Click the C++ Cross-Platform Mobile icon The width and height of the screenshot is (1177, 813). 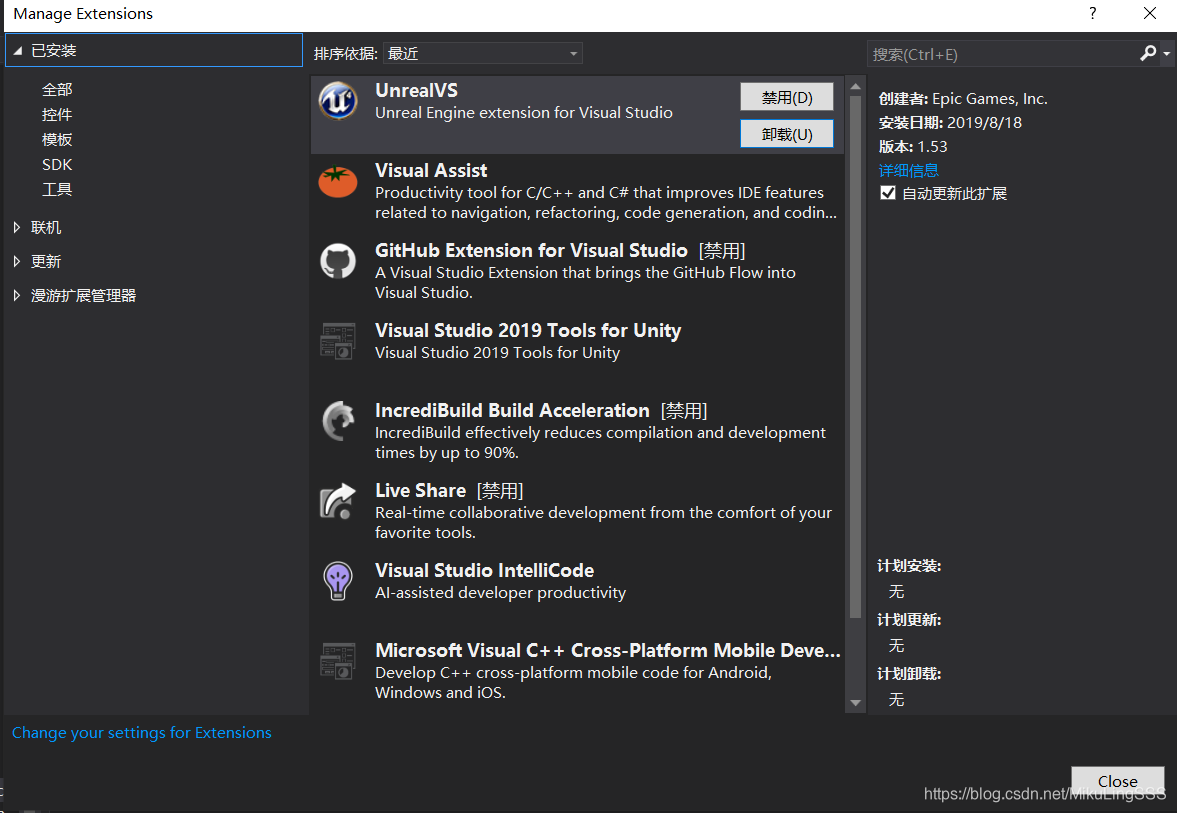point(338,661)
